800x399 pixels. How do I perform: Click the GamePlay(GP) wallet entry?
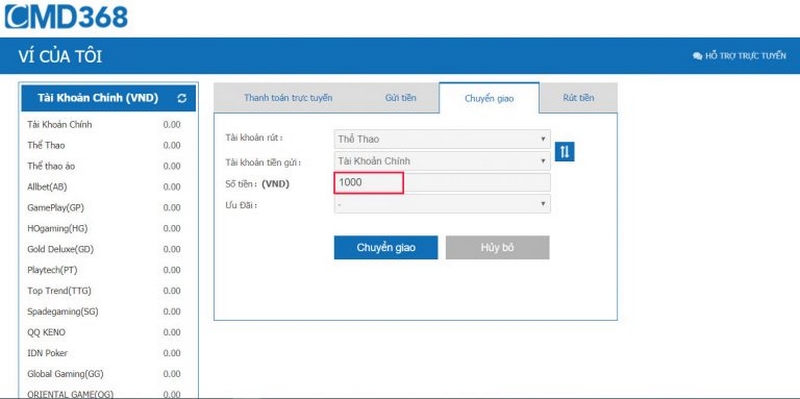[107, 208]
